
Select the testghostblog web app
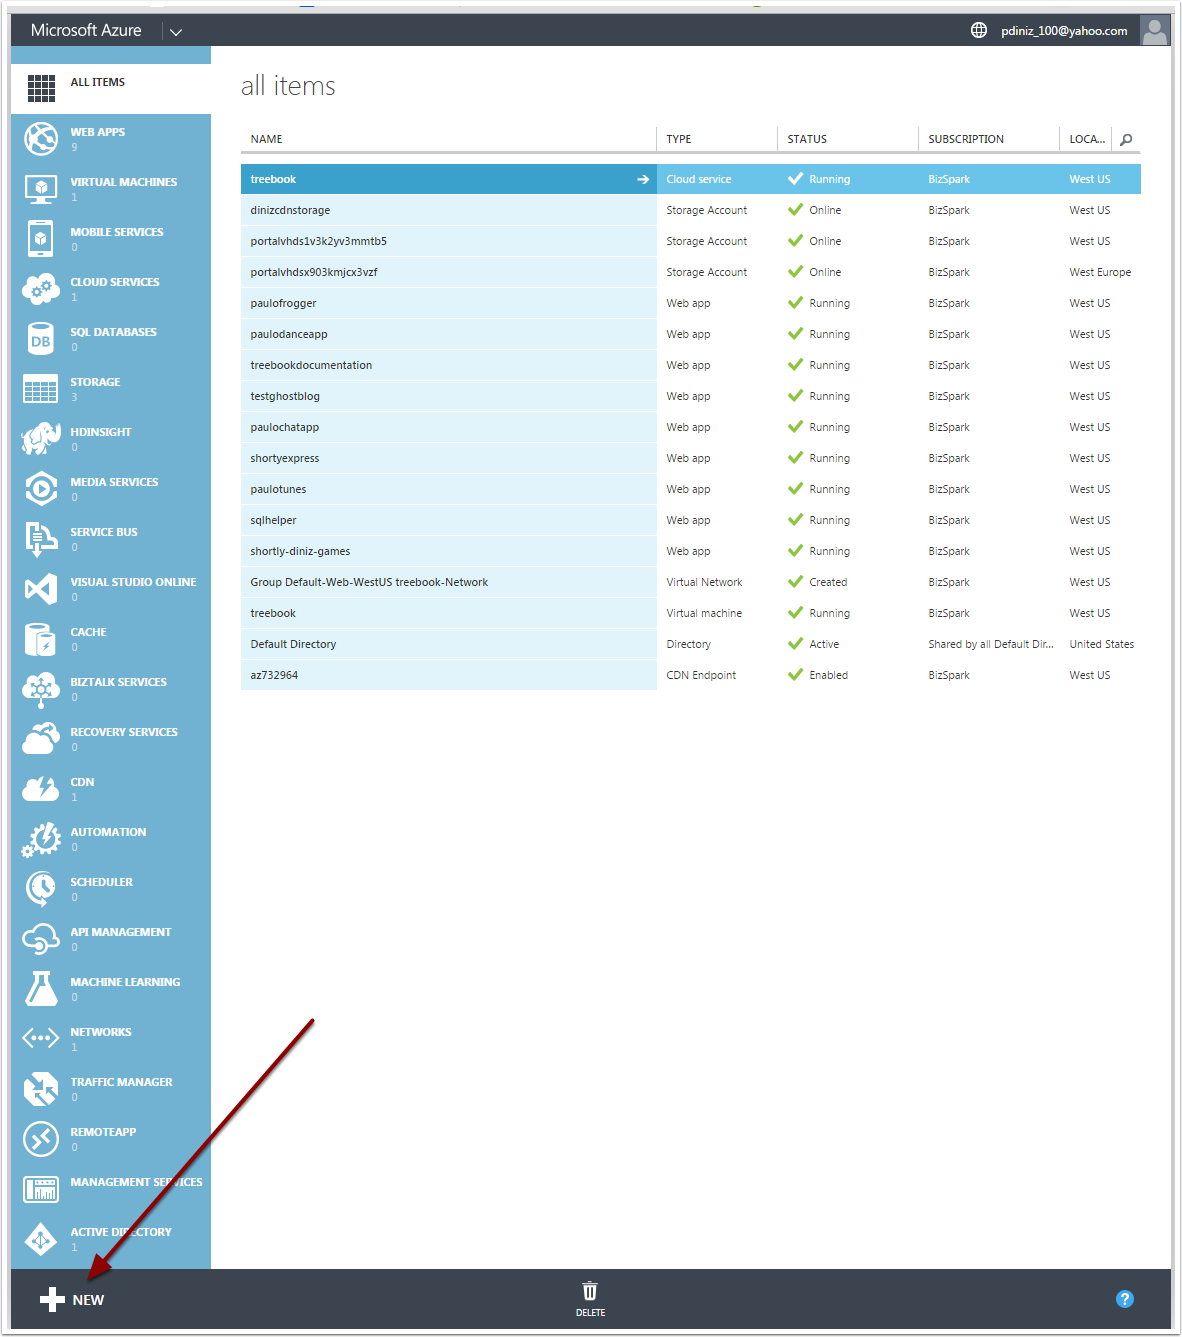coord(691,396)
